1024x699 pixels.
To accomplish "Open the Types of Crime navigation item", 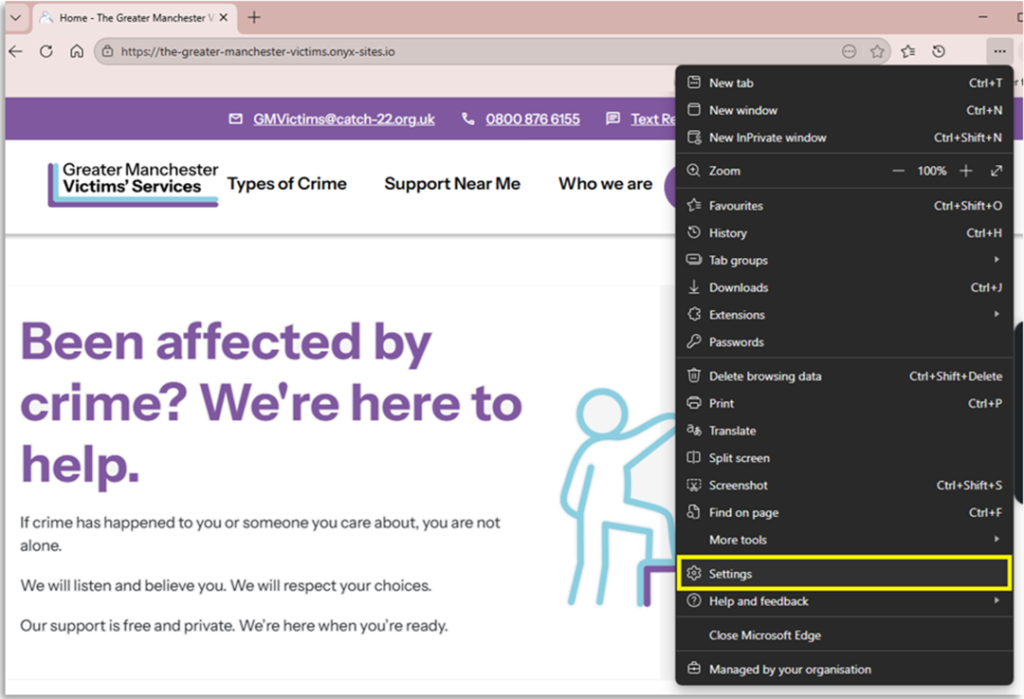I will [287, 184].
